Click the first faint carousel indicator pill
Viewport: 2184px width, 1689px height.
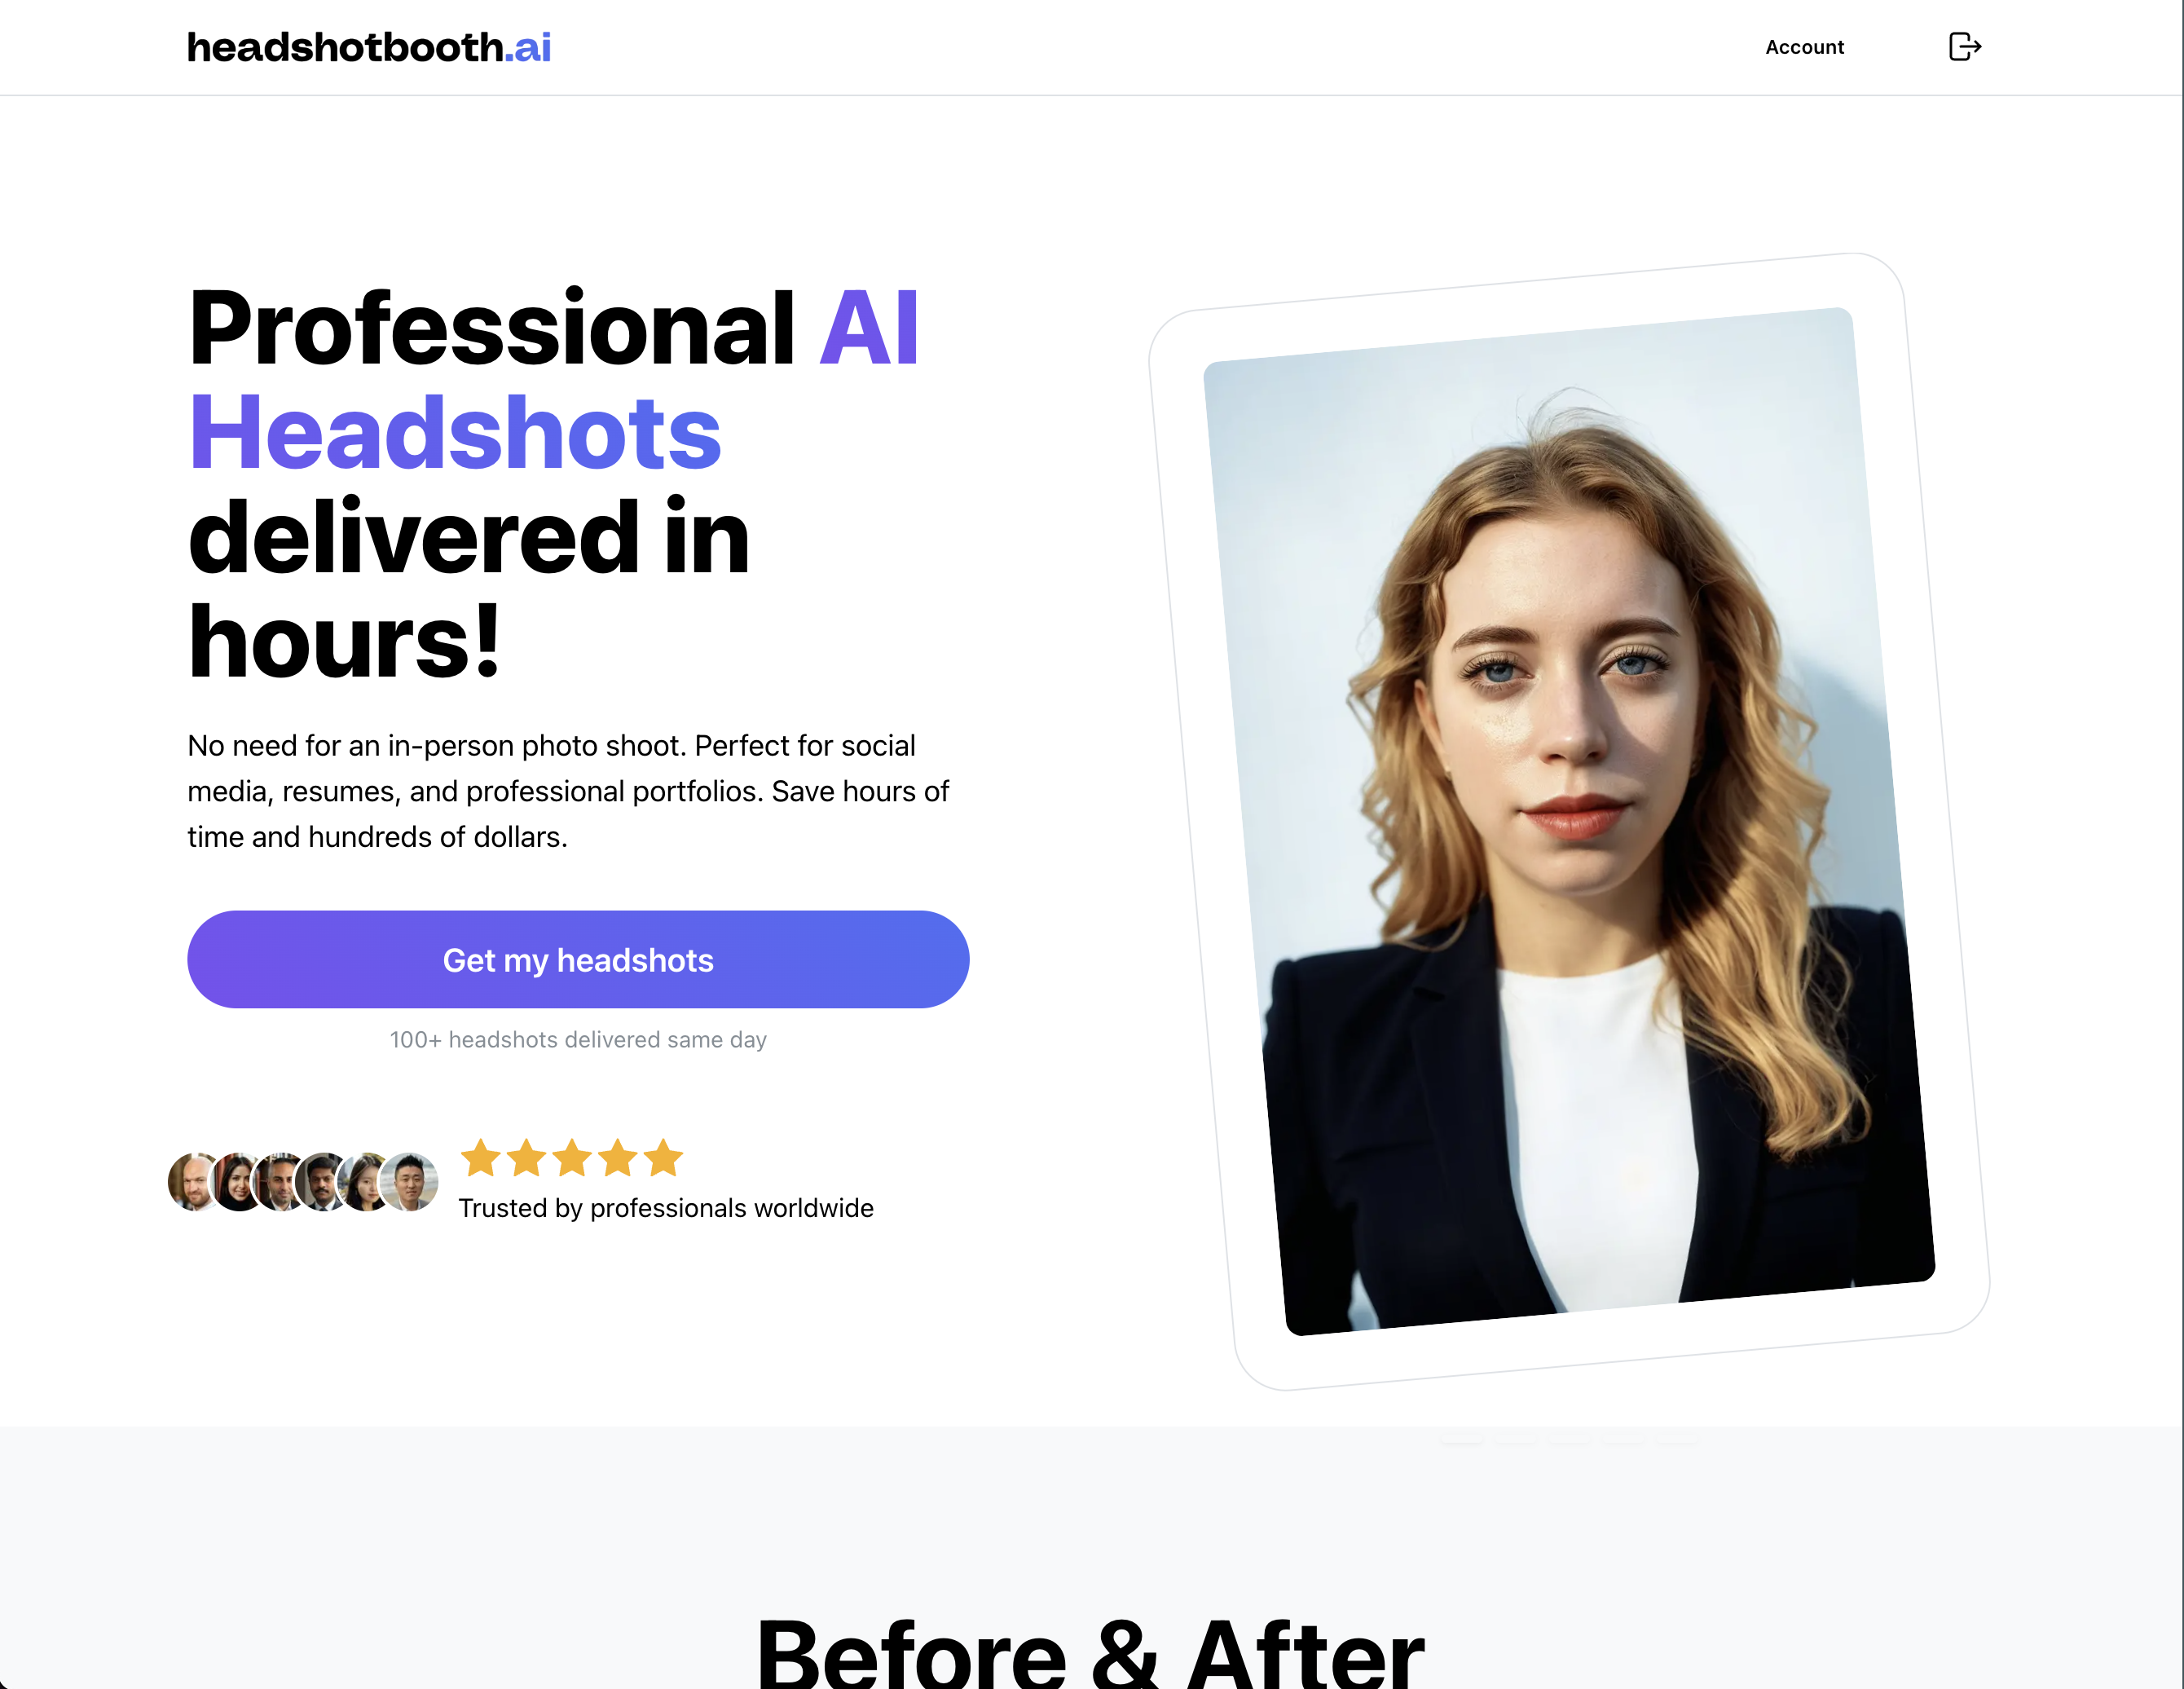1462,1439
